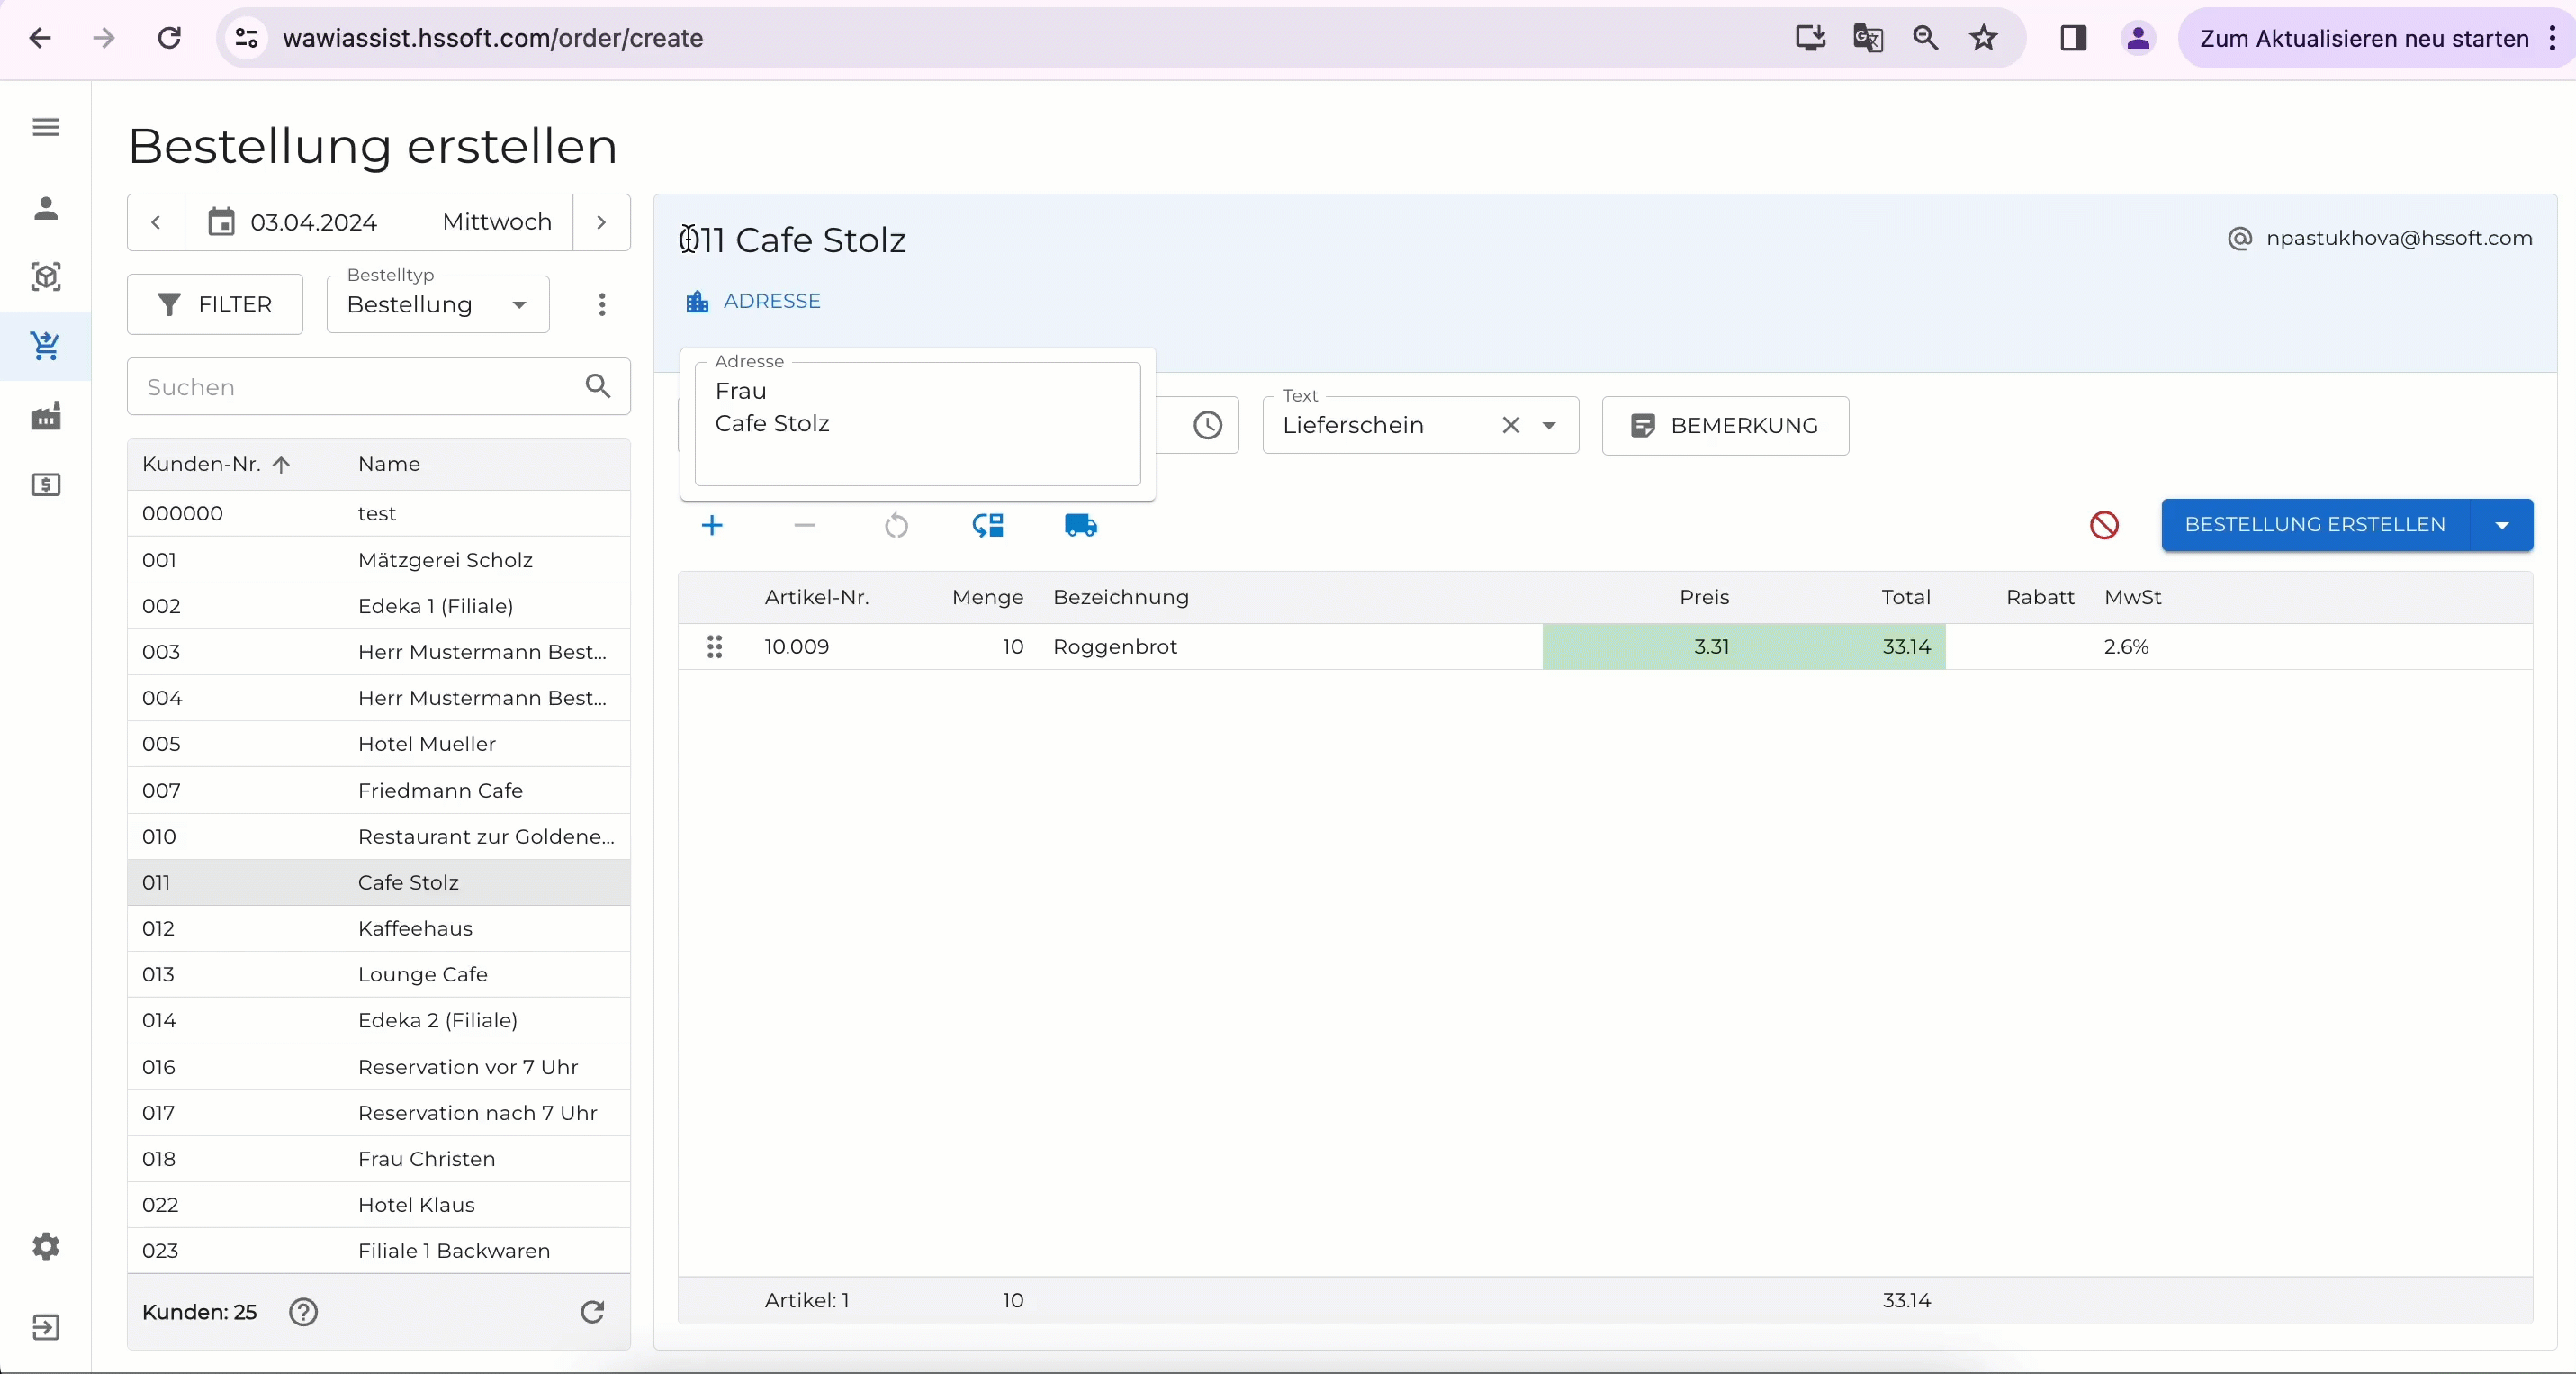This screenshot has height=1374, width=2576.
Task: Click the BEMERKUNG button
Action: point(1725,425)
